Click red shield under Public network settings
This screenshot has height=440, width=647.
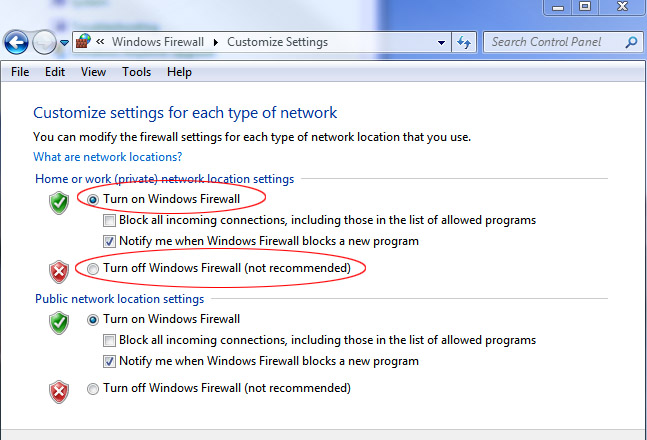coord(59,389)
